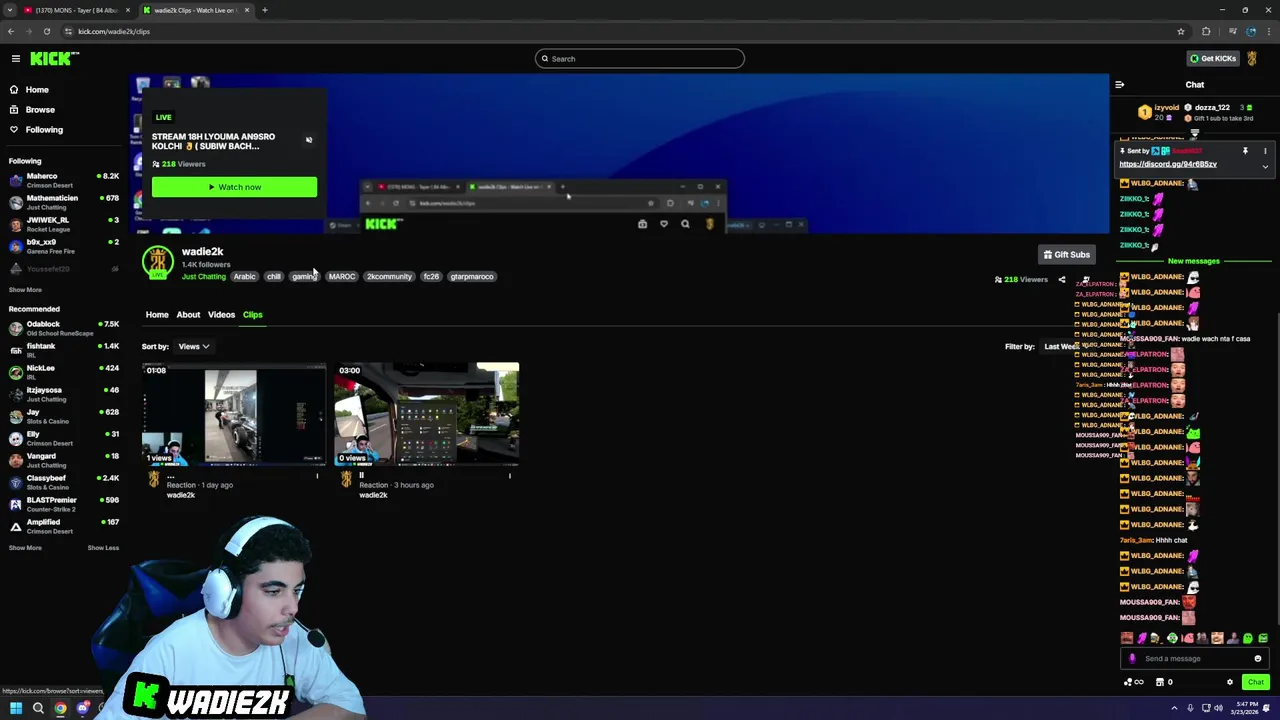
Task: Click the Gift Subs button
Action: (x=1066, y=255)
